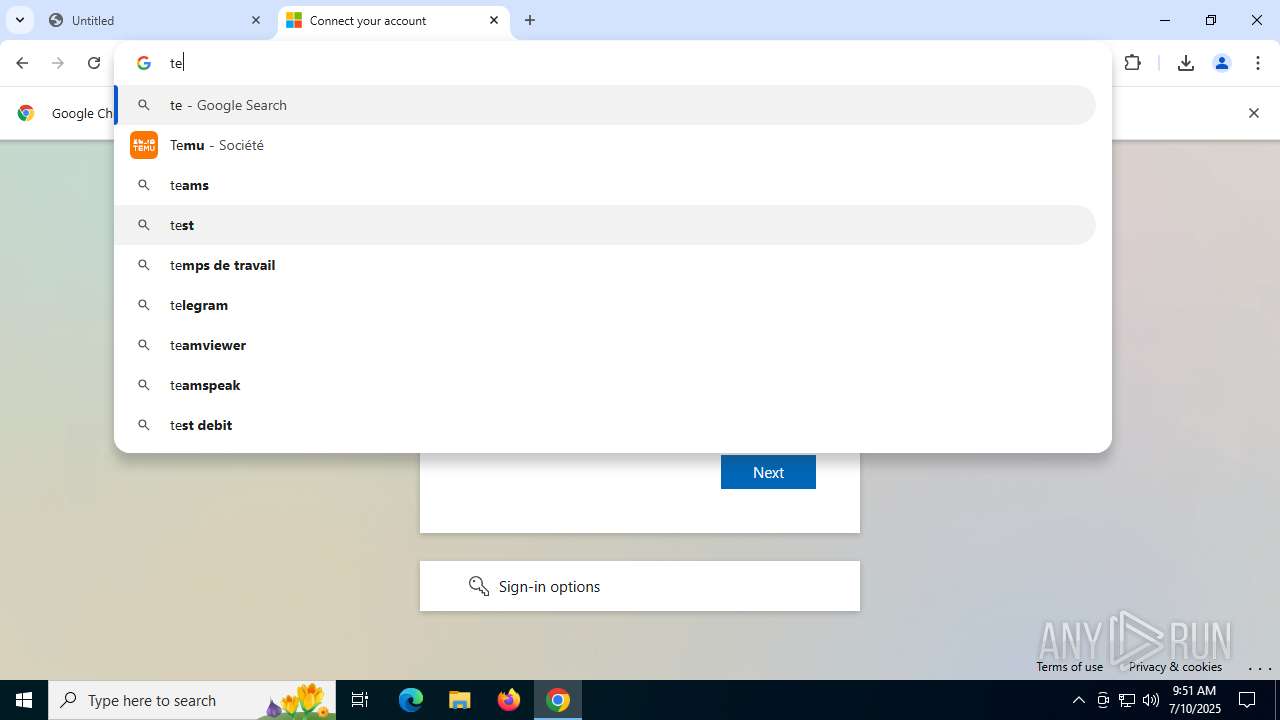
Task: Open the taskbar clock and date
Action: pyautogui.click(x=1196, y=700)
